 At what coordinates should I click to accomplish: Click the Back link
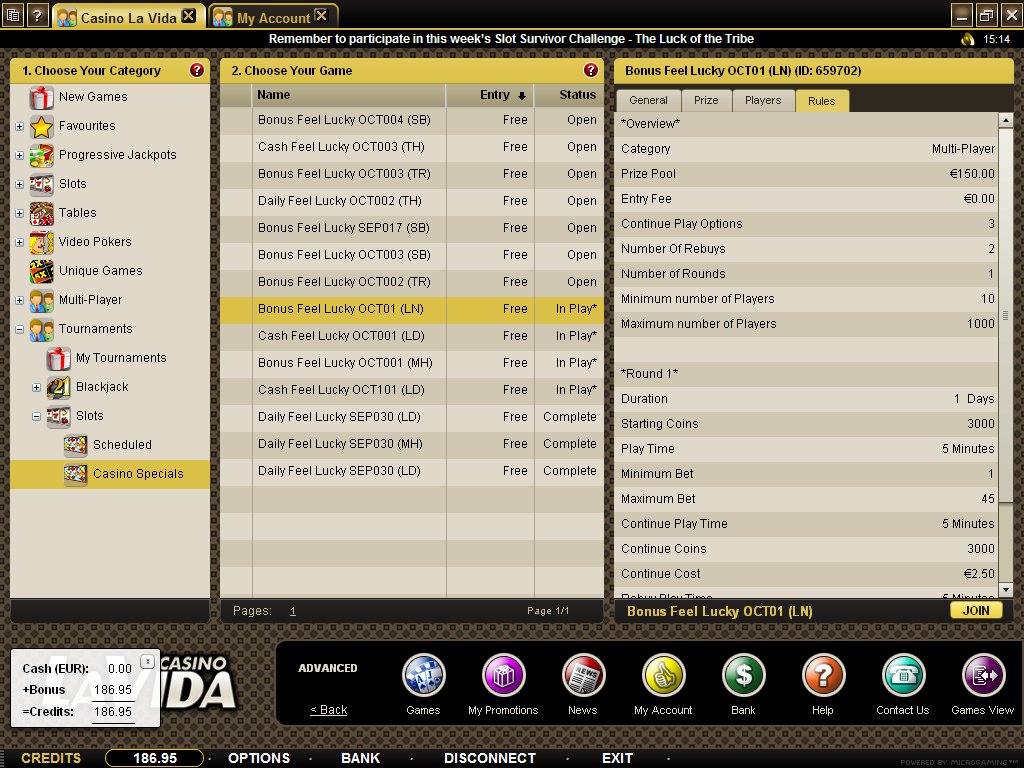(x=328, y=710)
